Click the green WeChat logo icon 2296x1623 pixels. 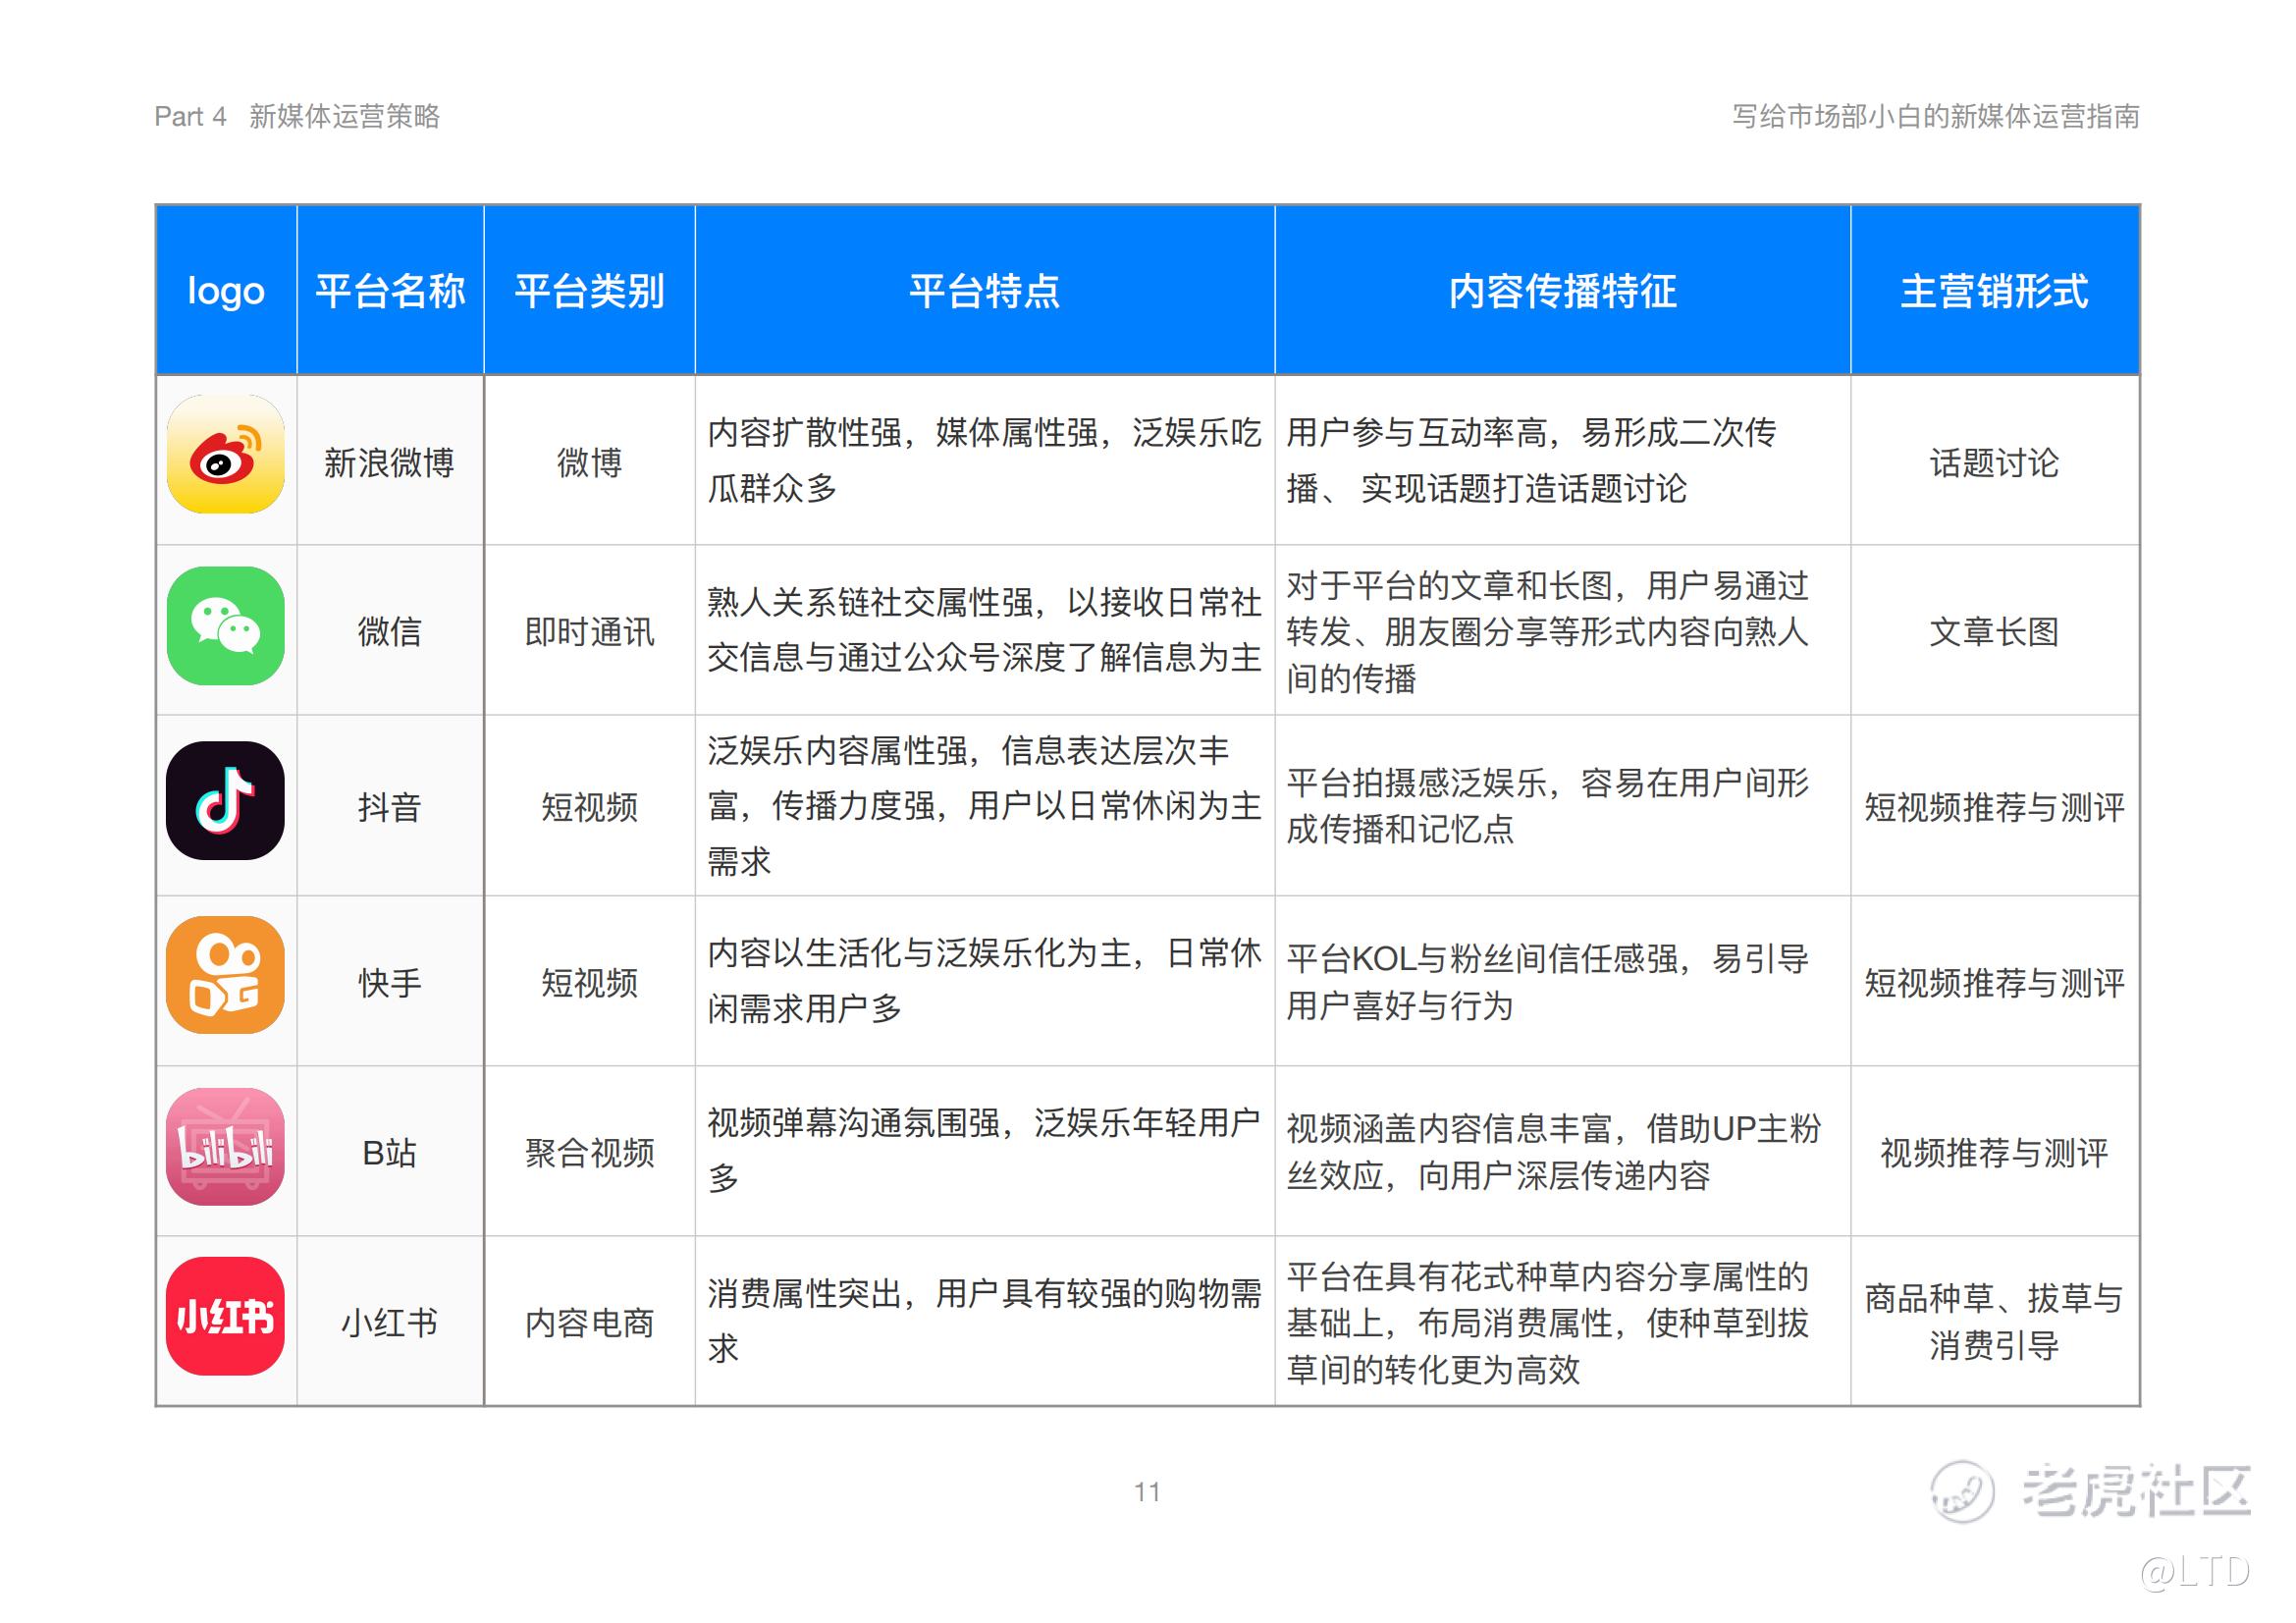tap(225, 626)
